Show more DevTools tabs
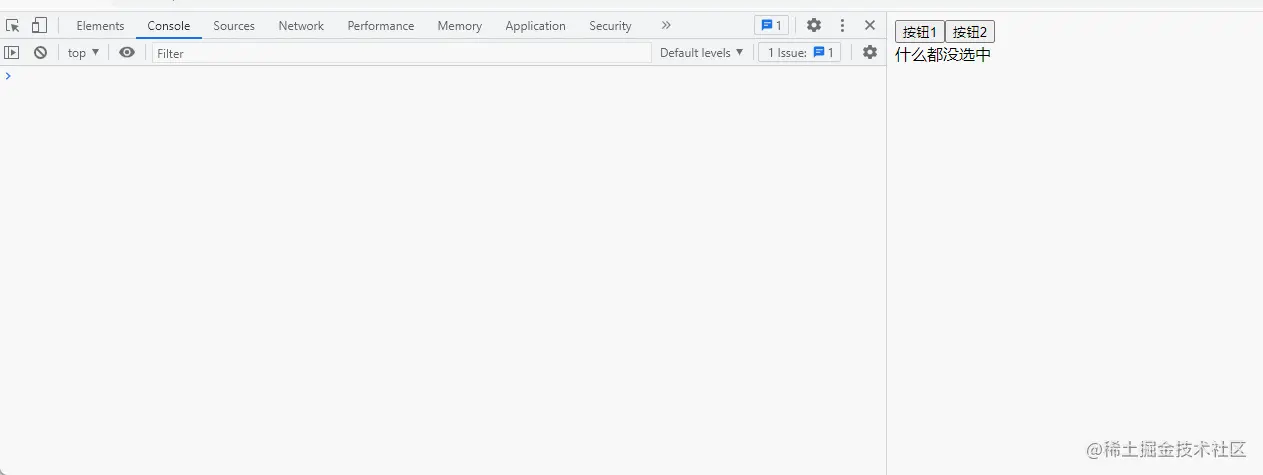1263x475 pixels. [666, 26]
